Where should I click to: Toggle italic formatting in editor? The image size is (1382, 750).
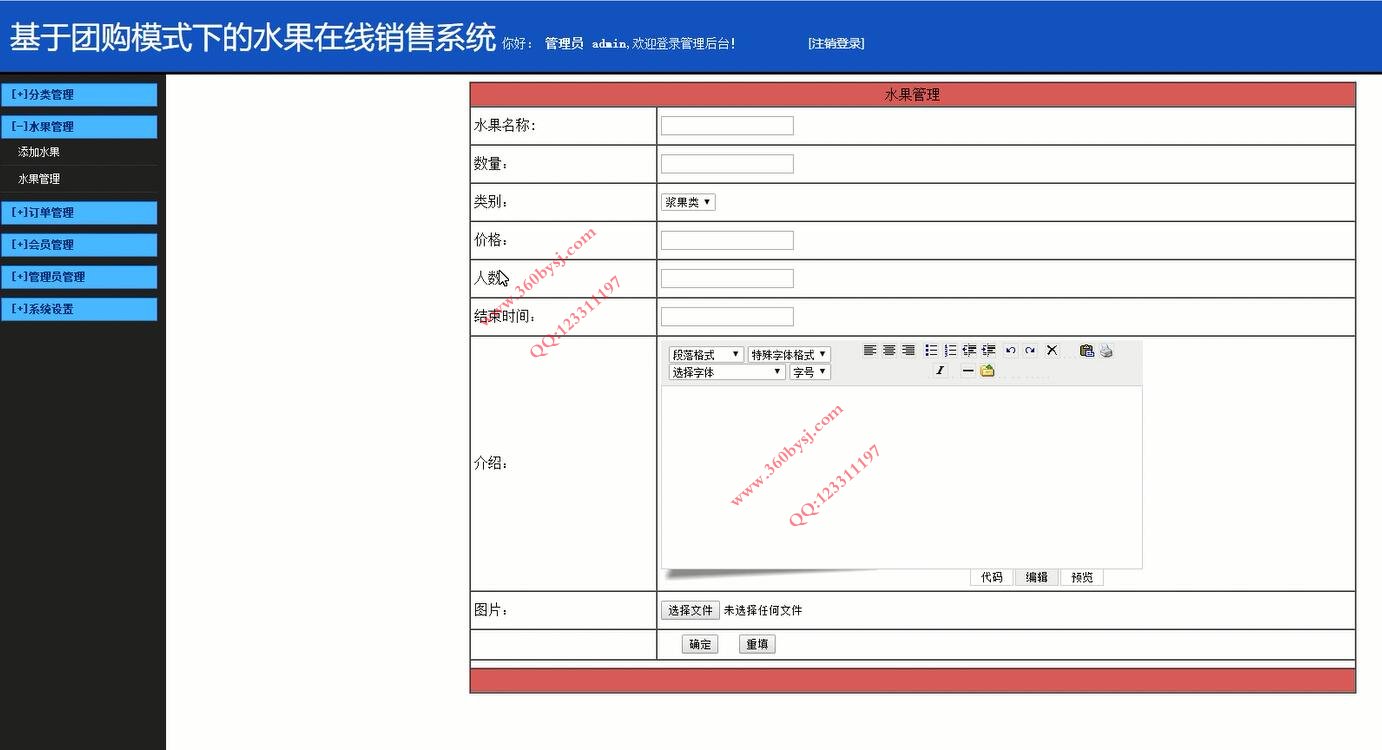(940, 371)
